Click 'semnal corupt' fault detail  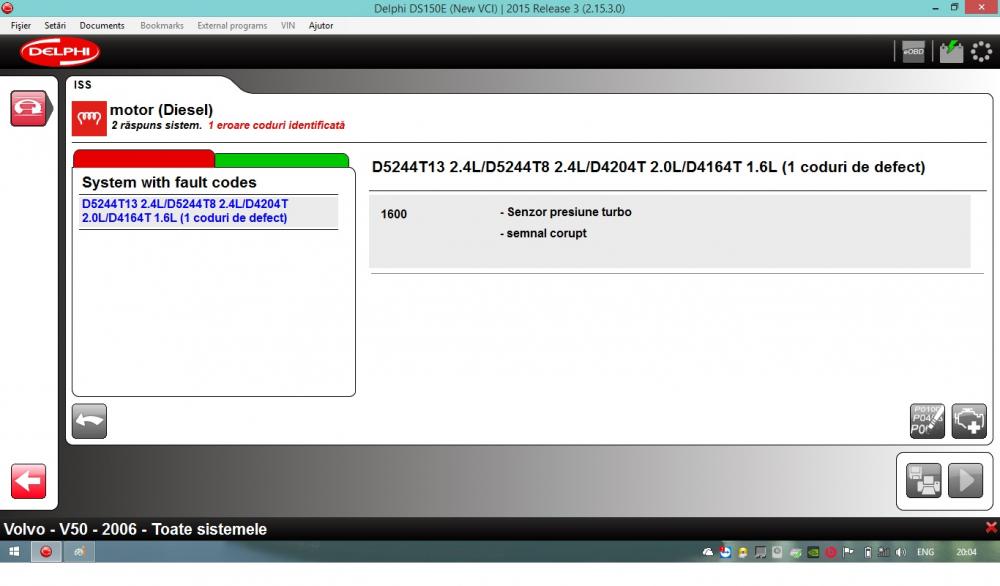pyautogui.click(x=547, y=233)
